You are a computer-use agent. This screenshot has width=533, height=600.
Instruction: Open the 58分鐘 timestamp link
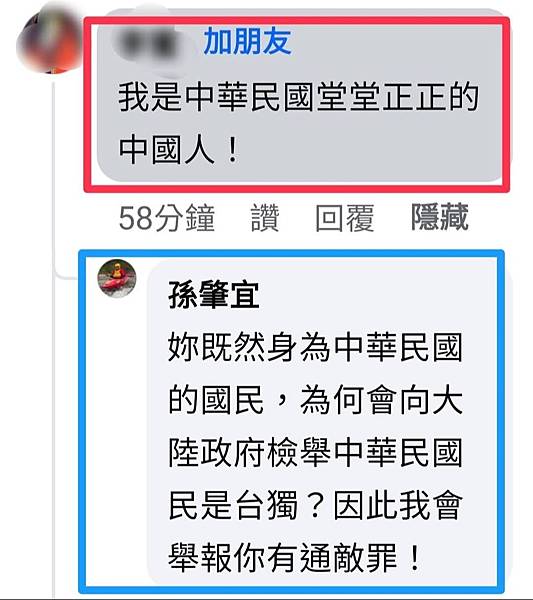167,217
